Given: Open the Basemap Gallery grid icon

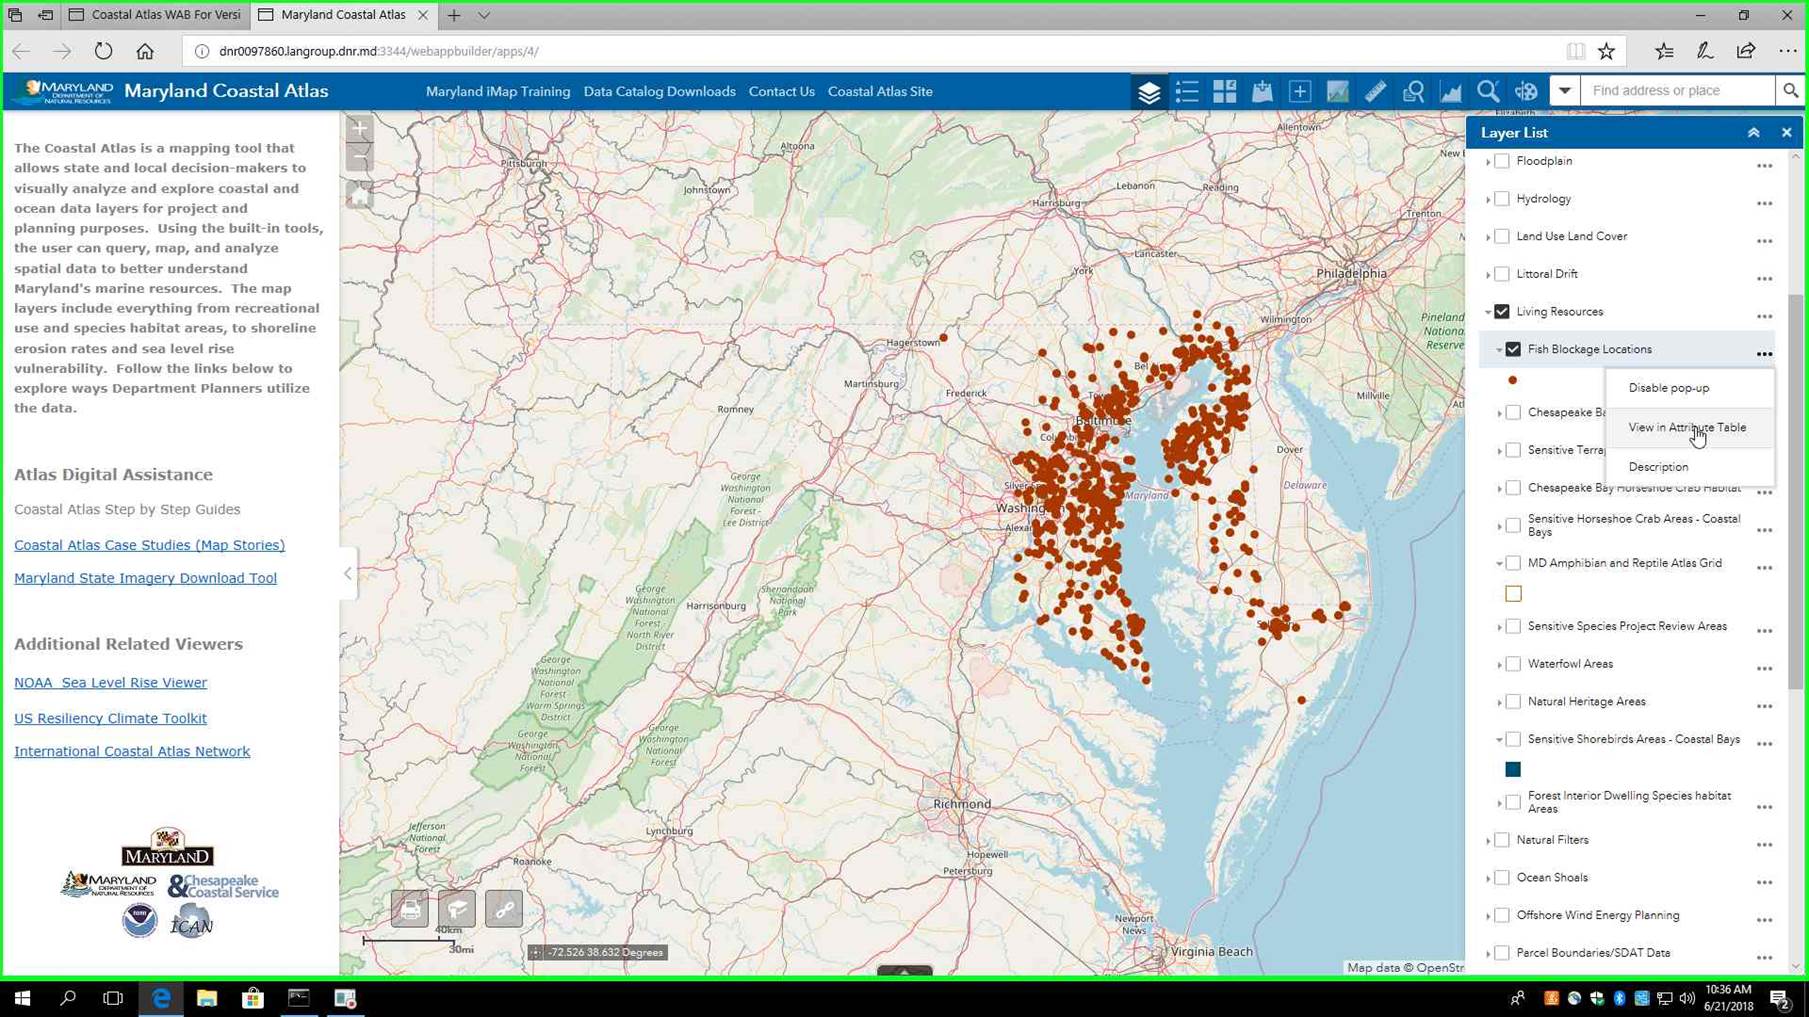Looking at the screenshot, I should [1224, 91].
